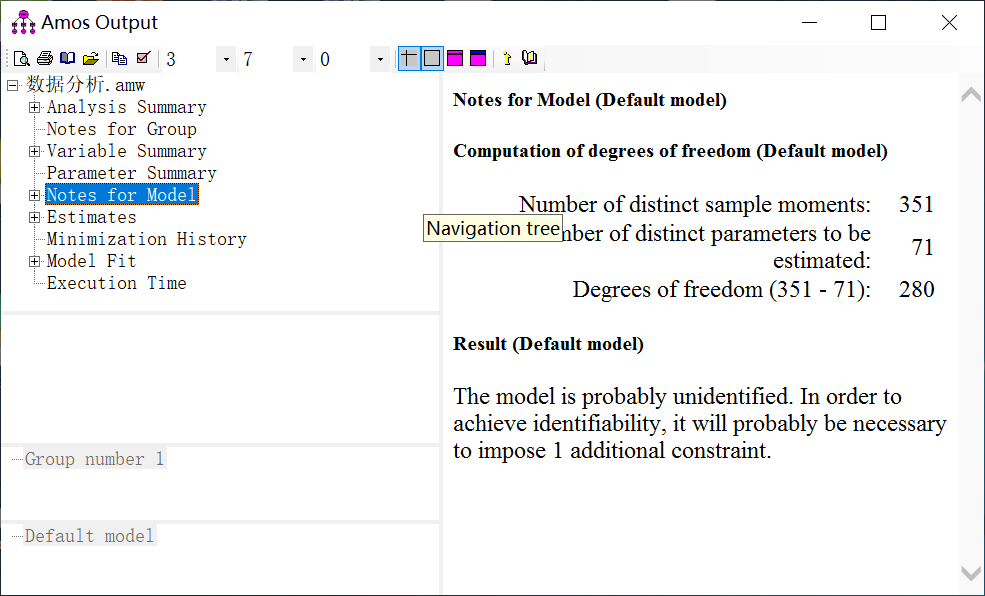Open the Options checkmark icon
Screen dimensions: 985x596
[143, 58]
